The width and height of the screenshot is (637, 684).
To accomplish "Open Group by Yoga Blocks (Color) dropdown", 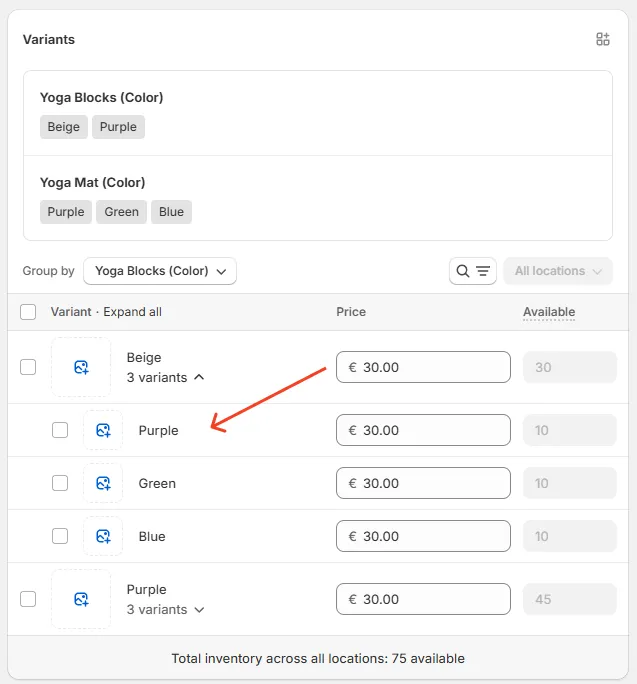I will [160, 271].
